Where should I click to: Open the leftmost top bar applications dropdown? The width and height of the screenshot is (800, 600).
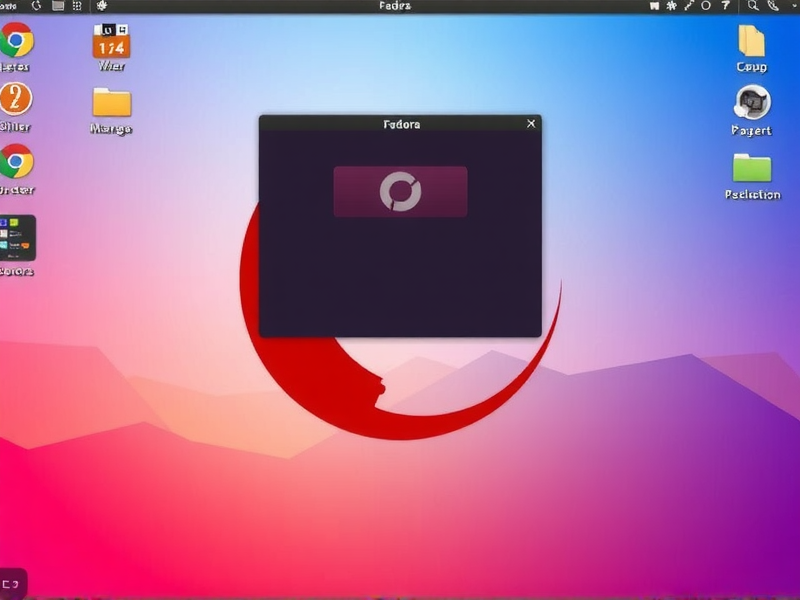tap(10, 8)
